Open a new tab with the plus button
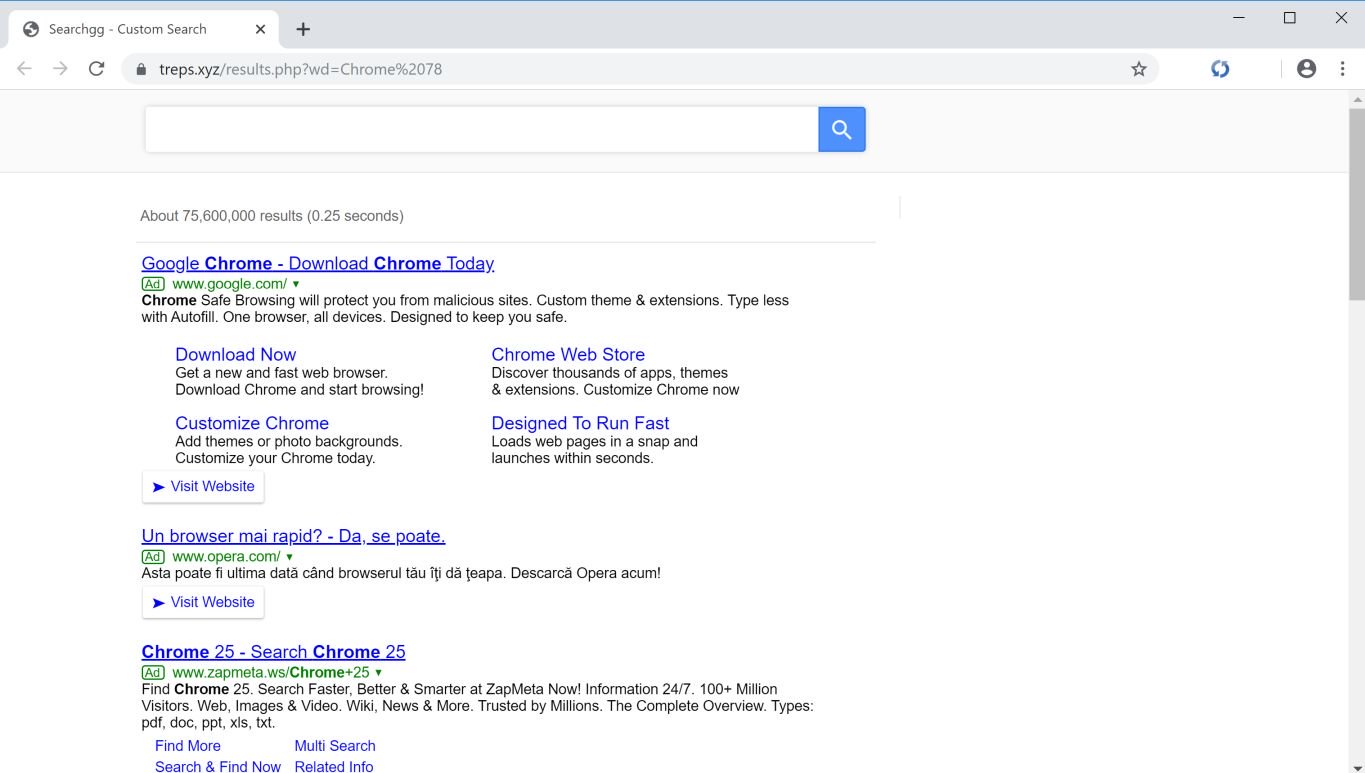 click(x=303, y=29)
